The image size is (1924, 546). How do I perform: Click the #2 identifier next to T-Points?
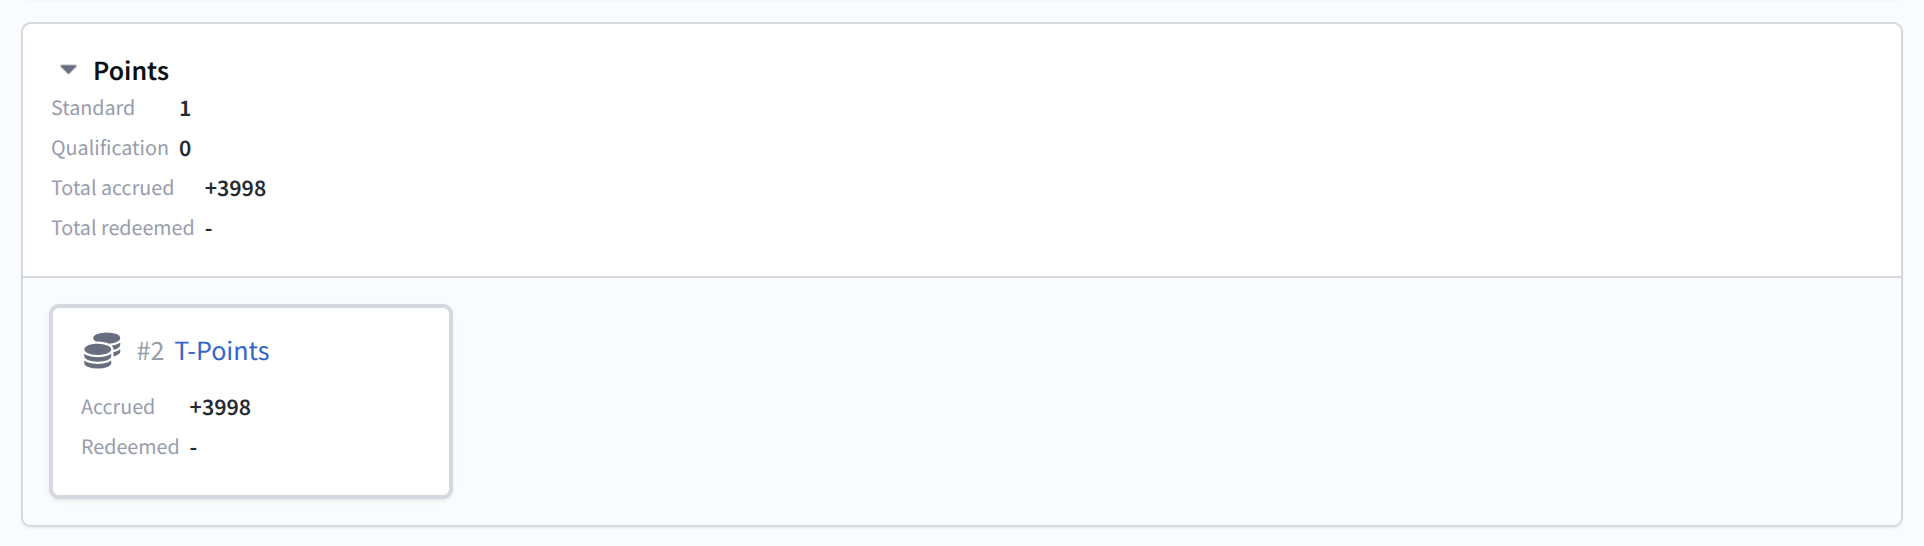150,351
